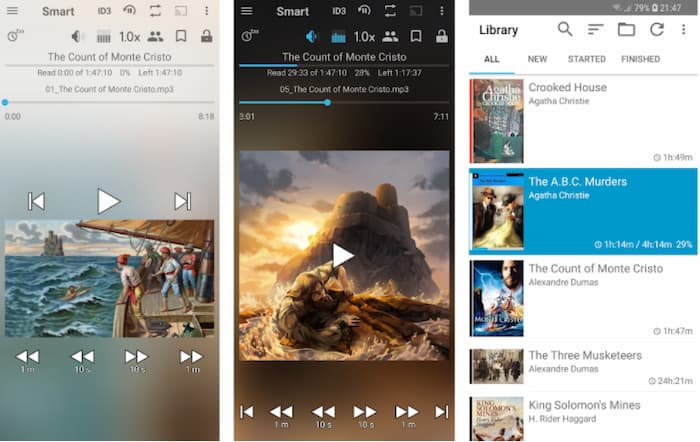Forward 1 minute in dark player
Viewport: 700px width, 442px height.
[x=407, y=416]
